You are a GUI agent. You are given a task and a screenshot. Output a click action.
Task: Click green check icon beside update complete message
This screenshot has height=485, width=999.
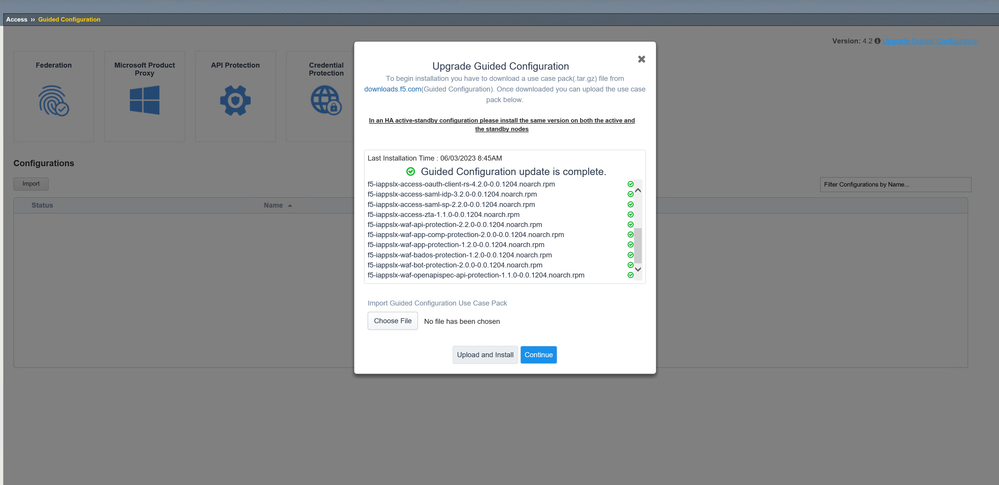coord(411,171)
